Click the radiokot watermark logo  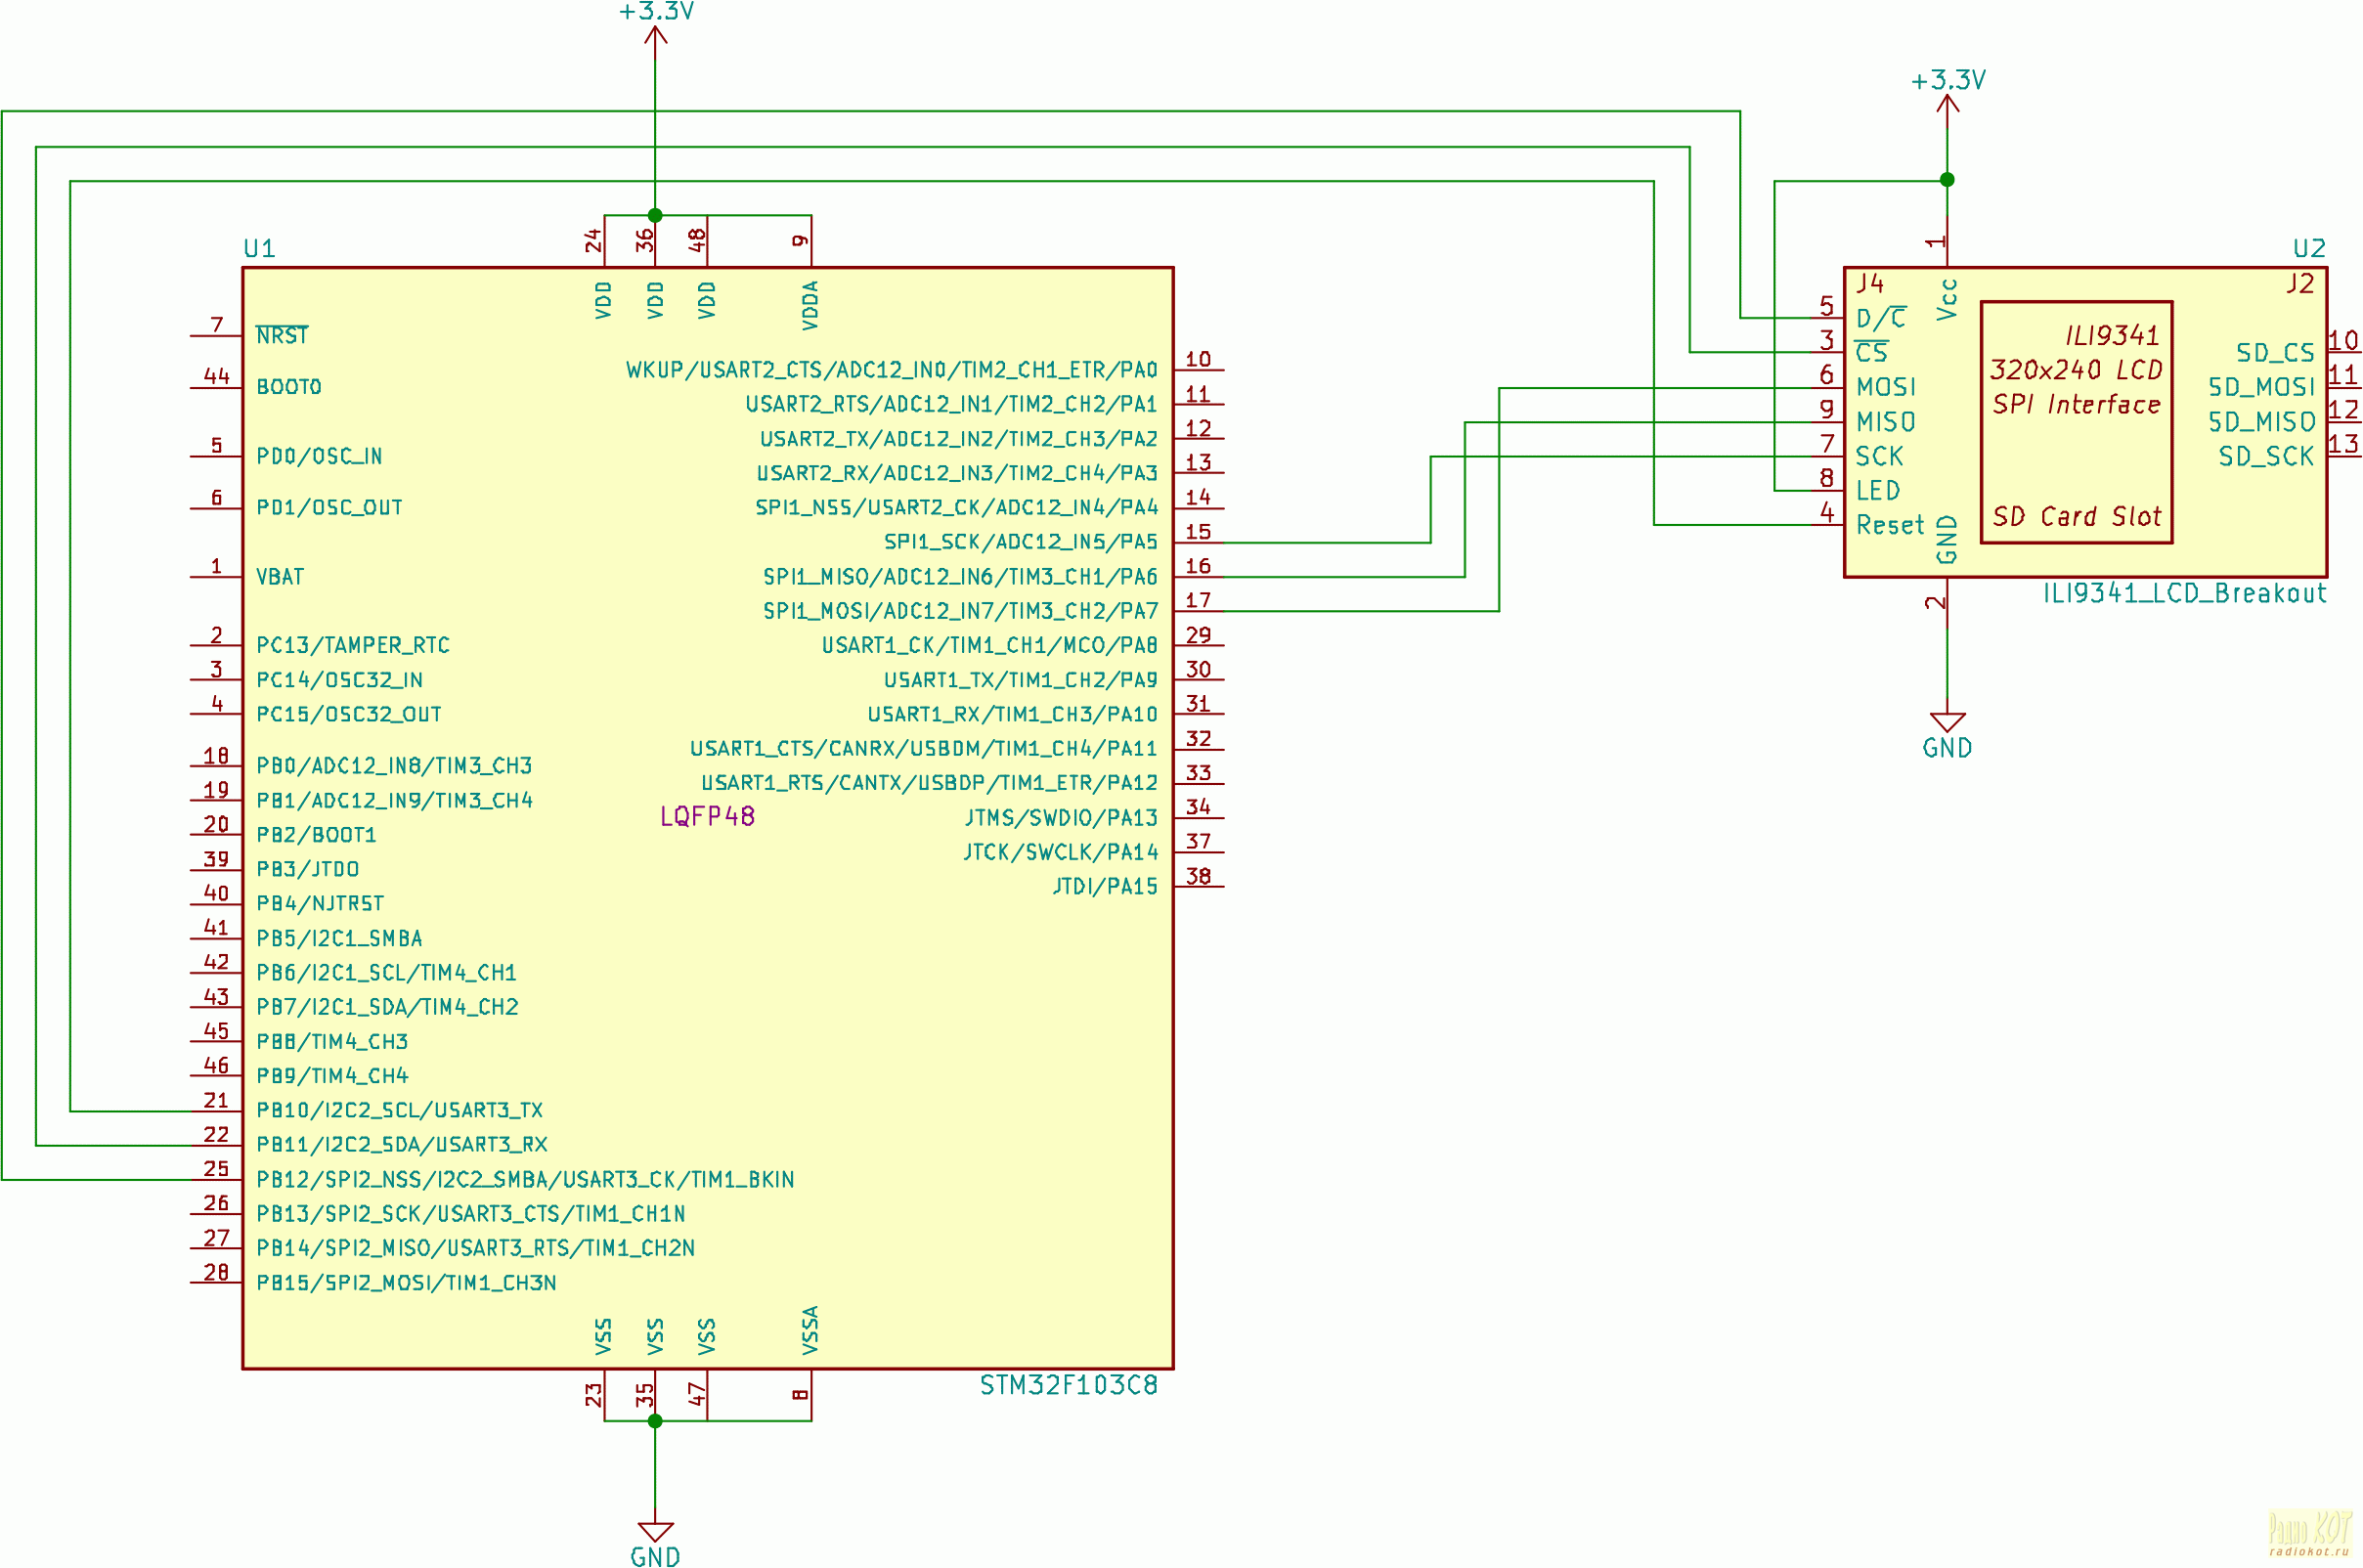tap(2308, 1532)
